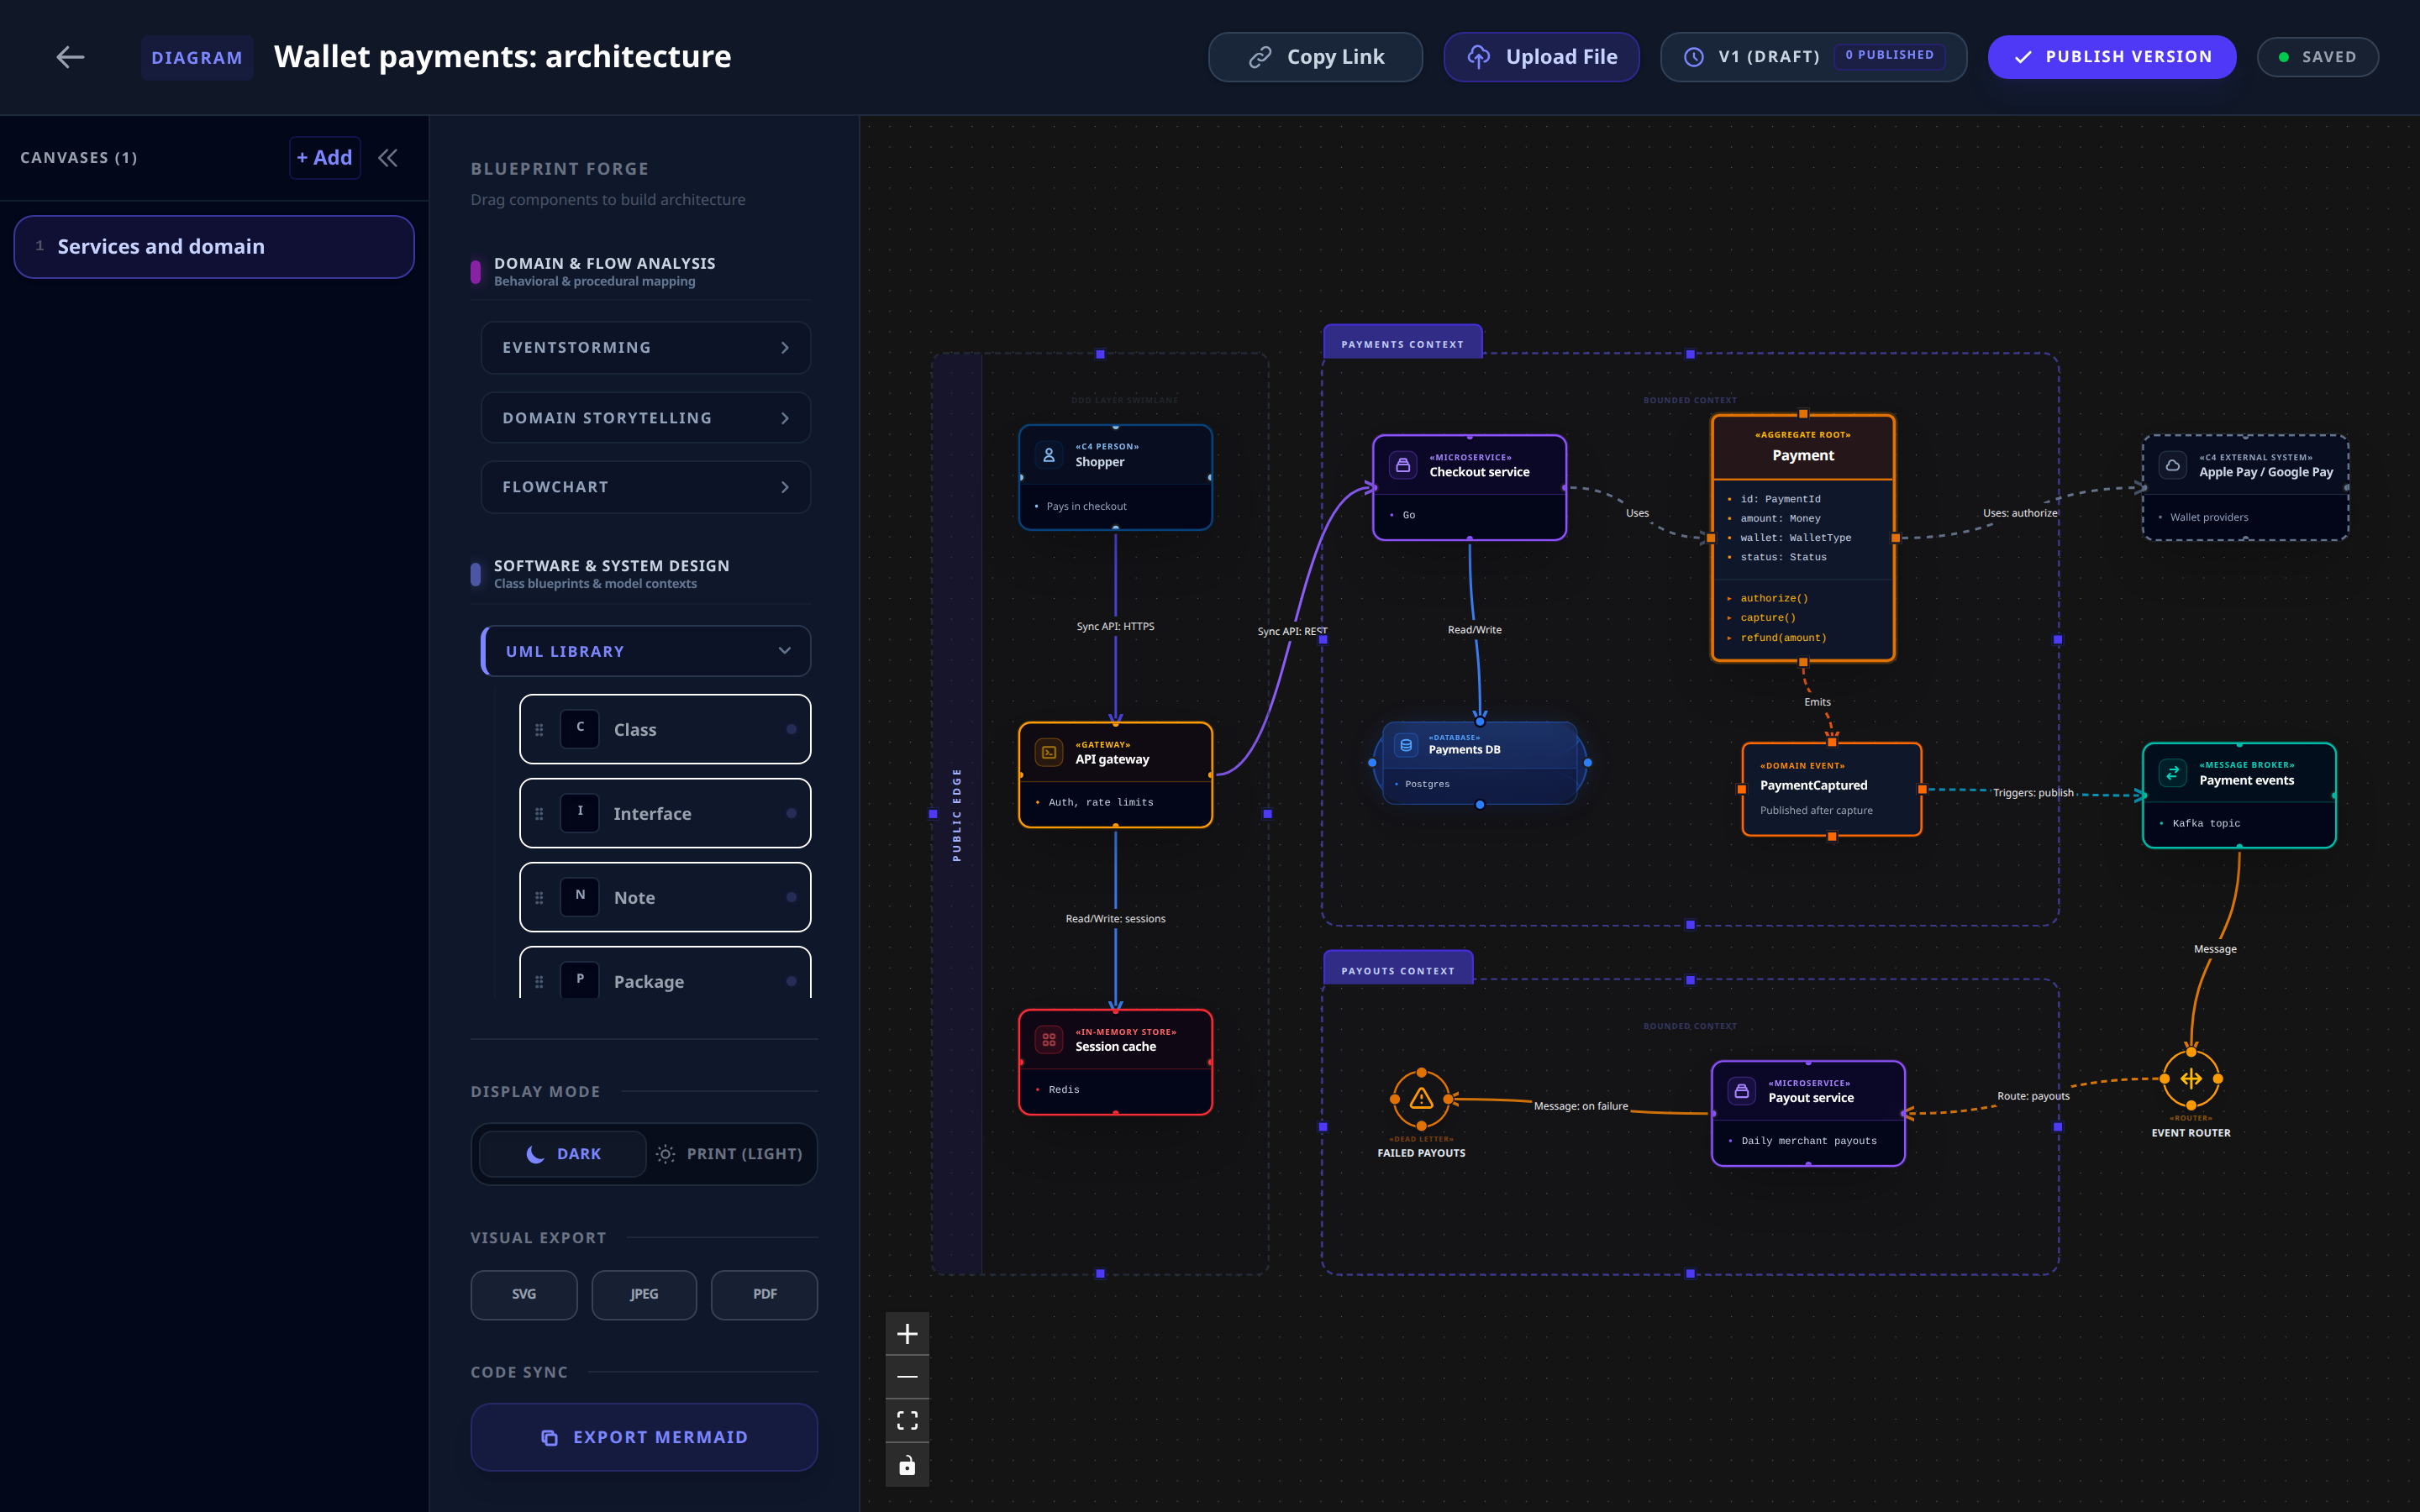Screen dimensions: 2420x1512
Task: Click the Checkout service microservice icon
Action: pyautogui.click(x=1403, y=465)
